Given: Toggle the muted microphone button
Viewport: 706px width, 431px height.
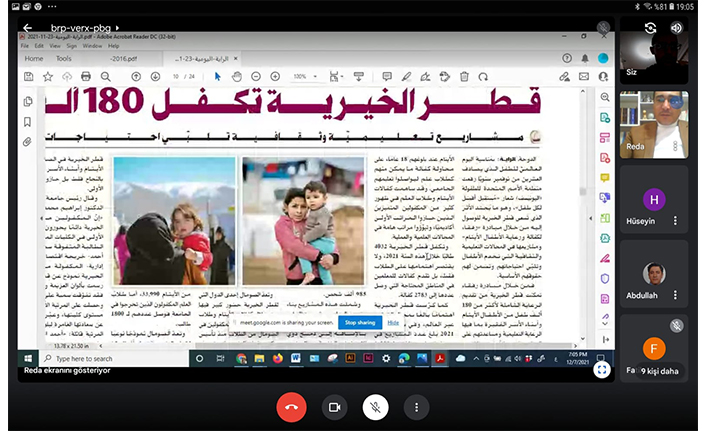Looking at the screenshot, I should click(375, 407).
